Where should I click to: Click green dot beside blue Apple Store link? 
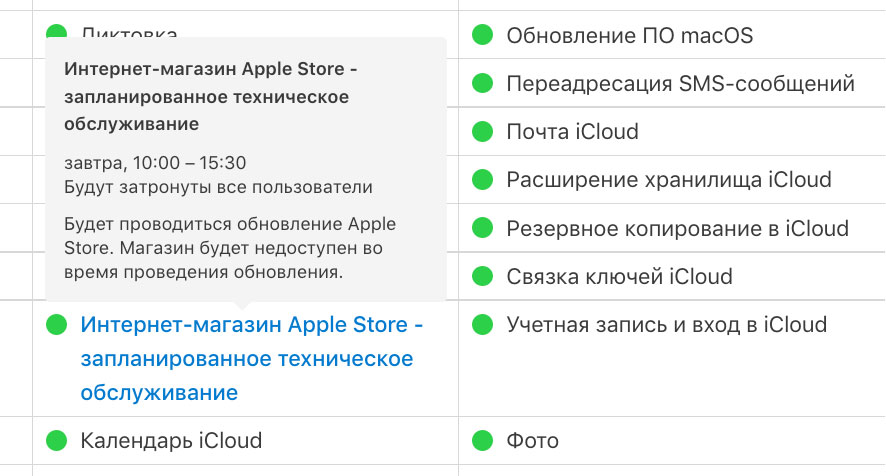point(57,324)
